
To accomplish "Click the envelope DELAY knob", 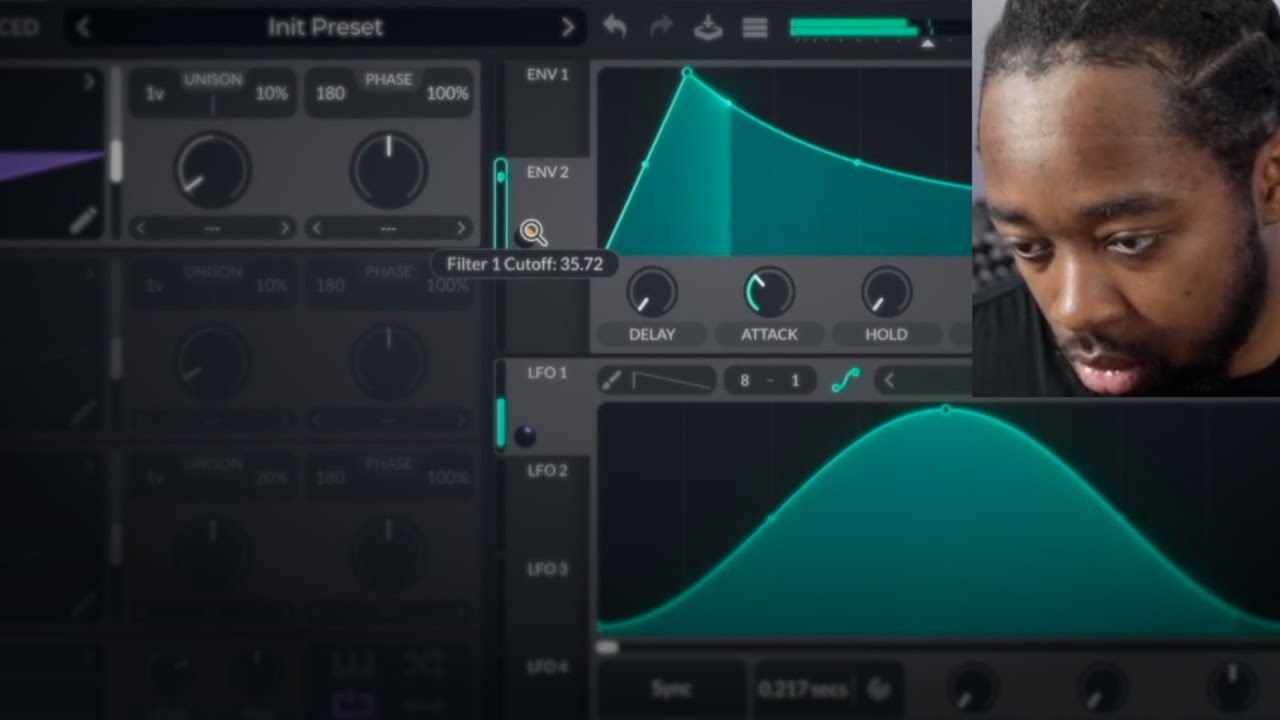I will tap(651, 293).
